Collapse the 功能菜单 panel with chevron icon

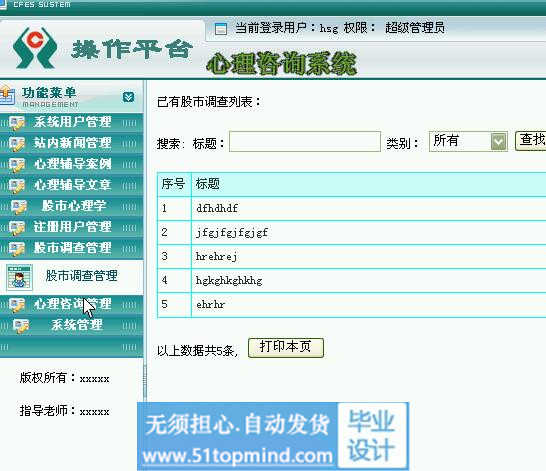(x=128, y=97)
